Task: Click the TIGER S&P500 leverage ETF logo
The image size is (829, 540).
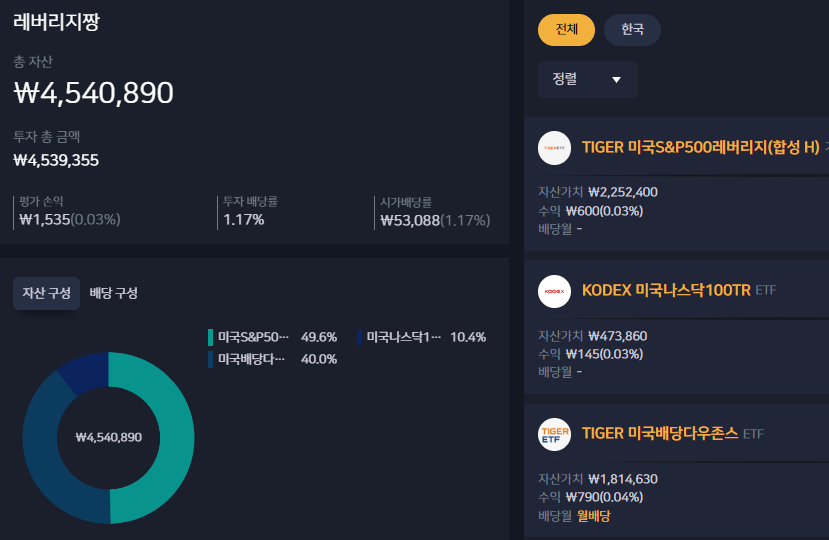Action: (554, 148)
